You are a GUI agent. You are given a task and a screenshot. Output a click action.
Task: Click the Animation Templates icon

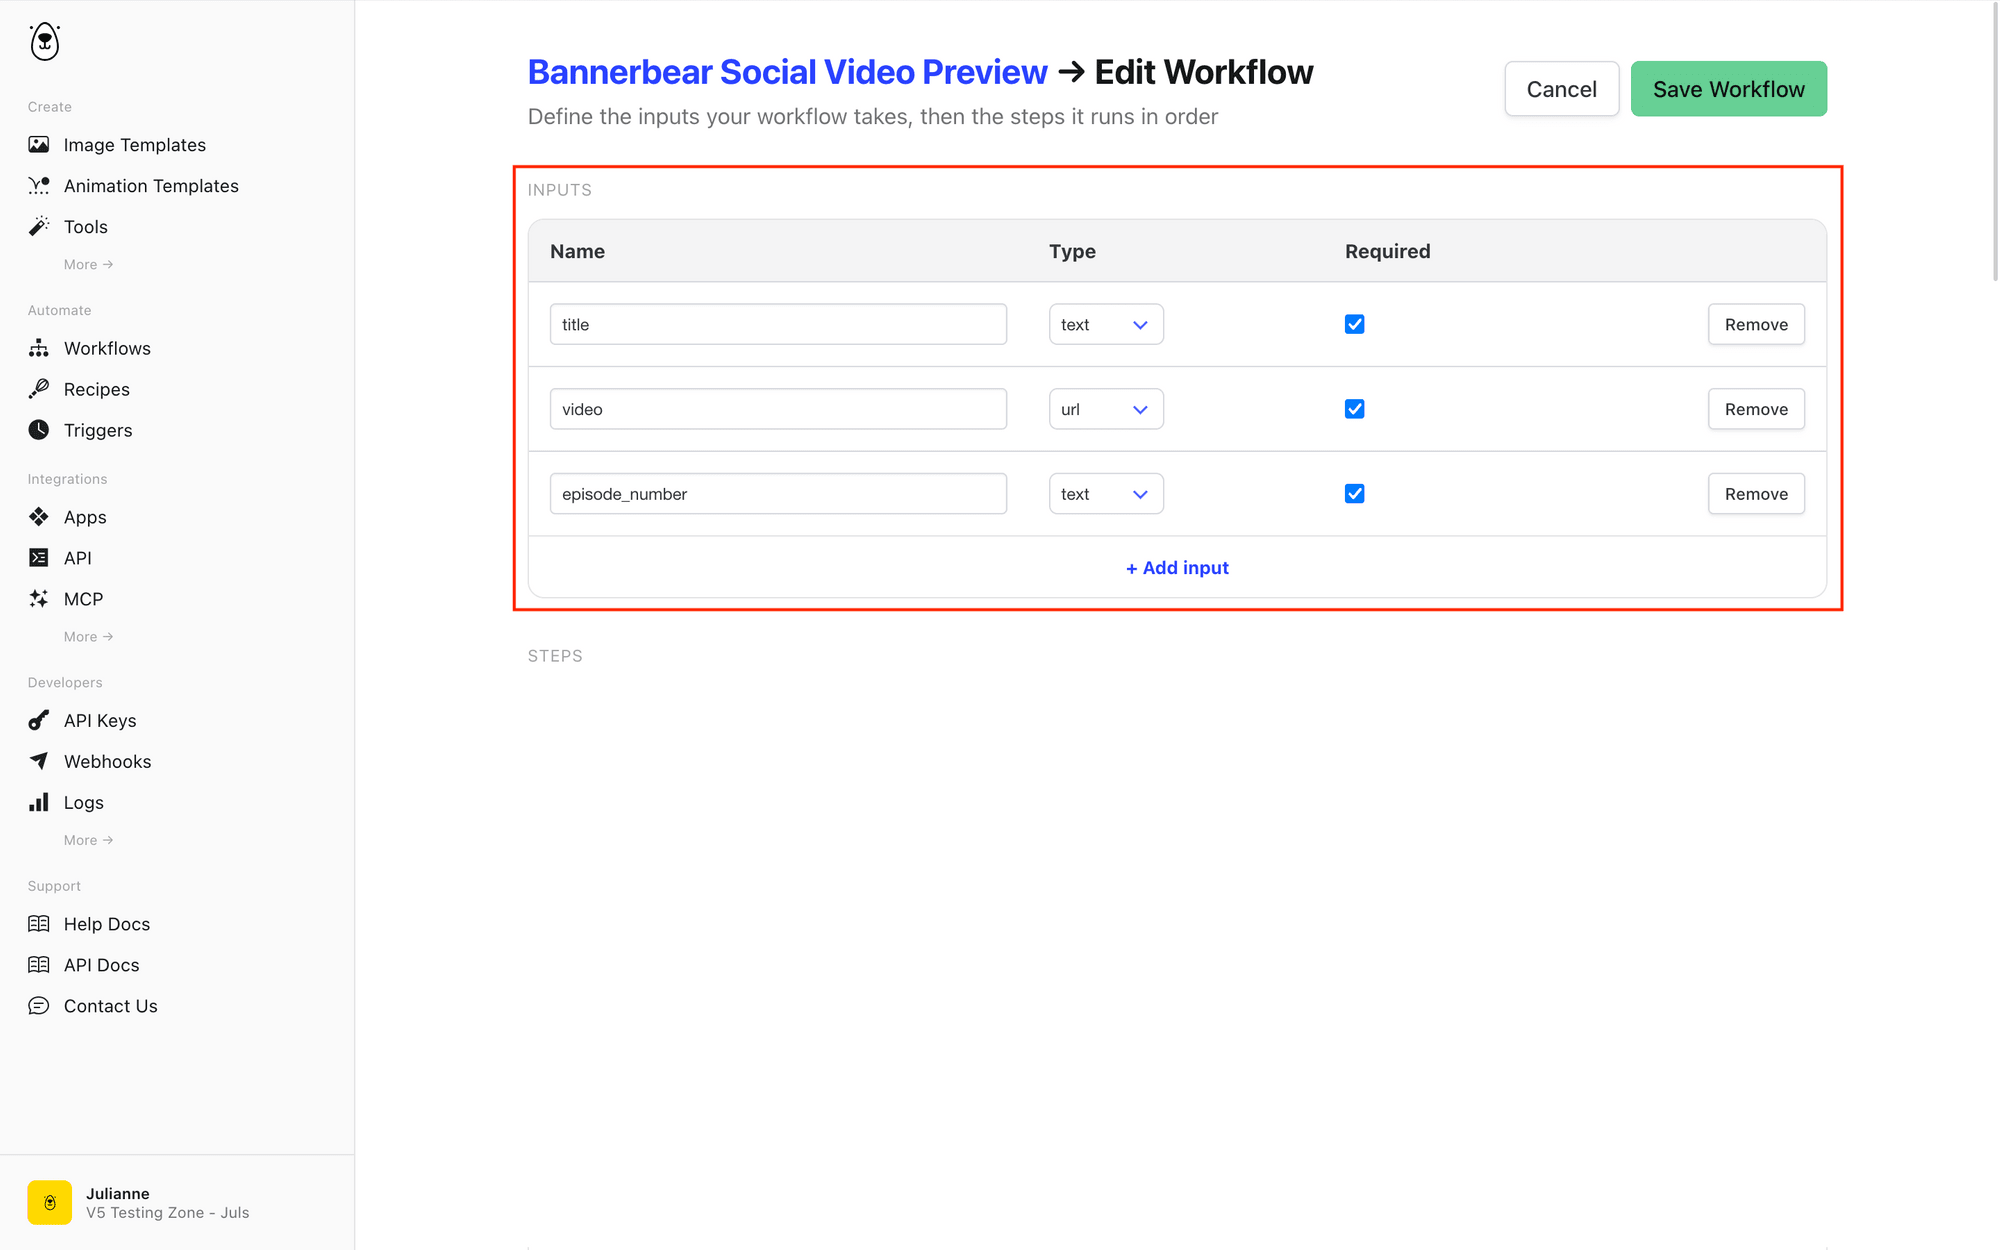click(x=39, y=186)
